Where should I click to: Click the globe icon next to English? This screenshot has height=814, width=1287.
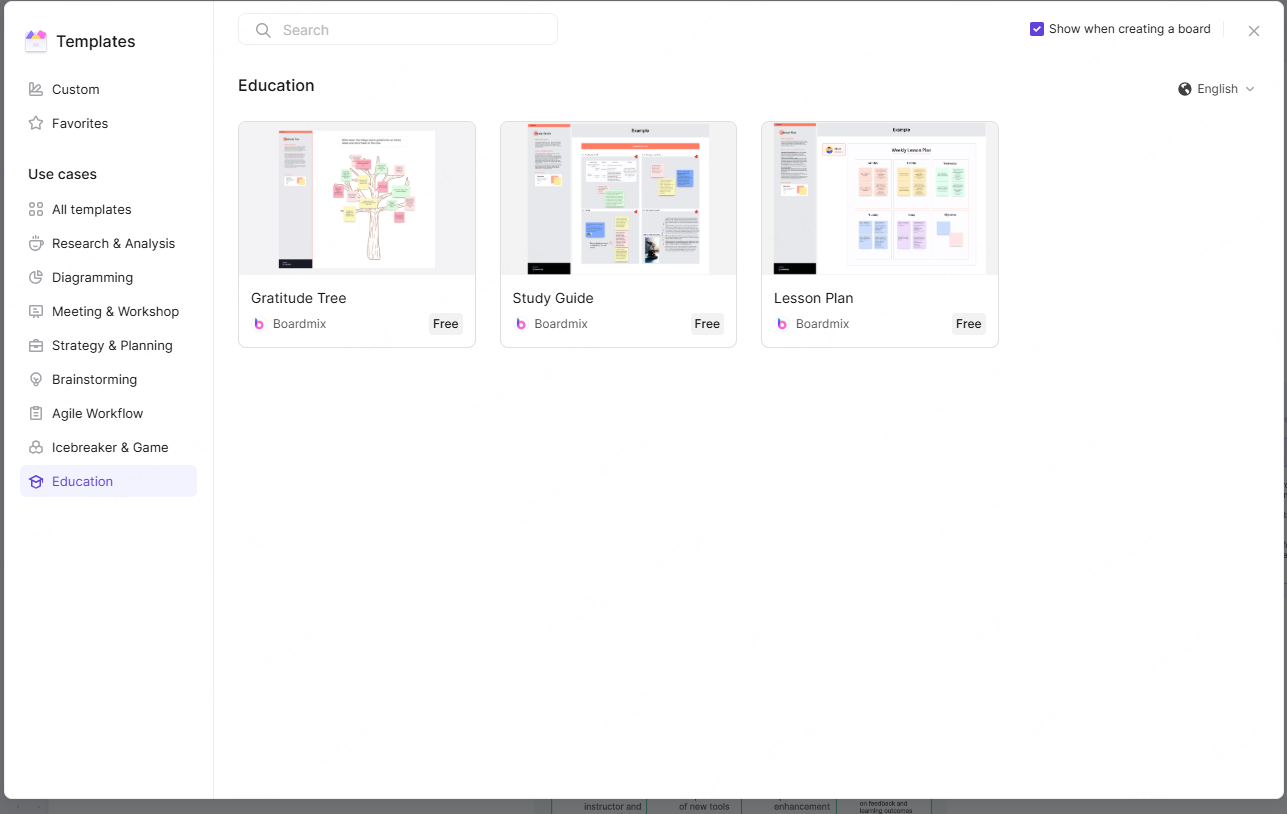pyautogui.click(x=1185, y=88)
